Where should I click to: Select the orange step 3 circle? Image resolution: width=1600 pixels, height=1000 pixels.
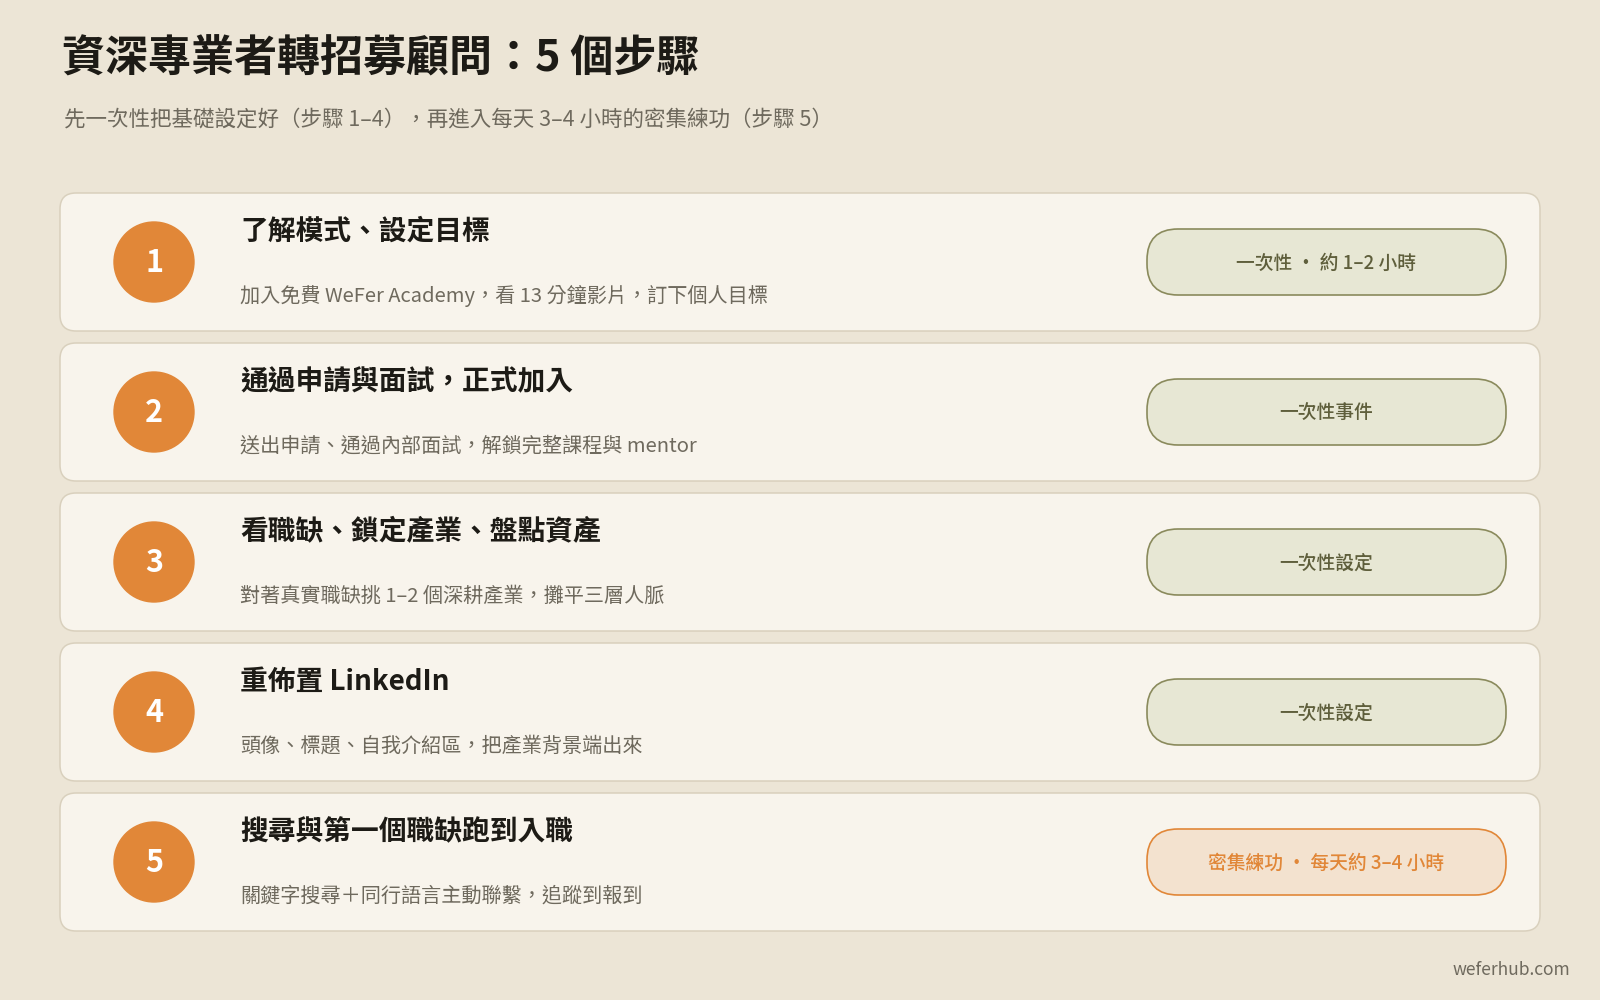(154, 562)
